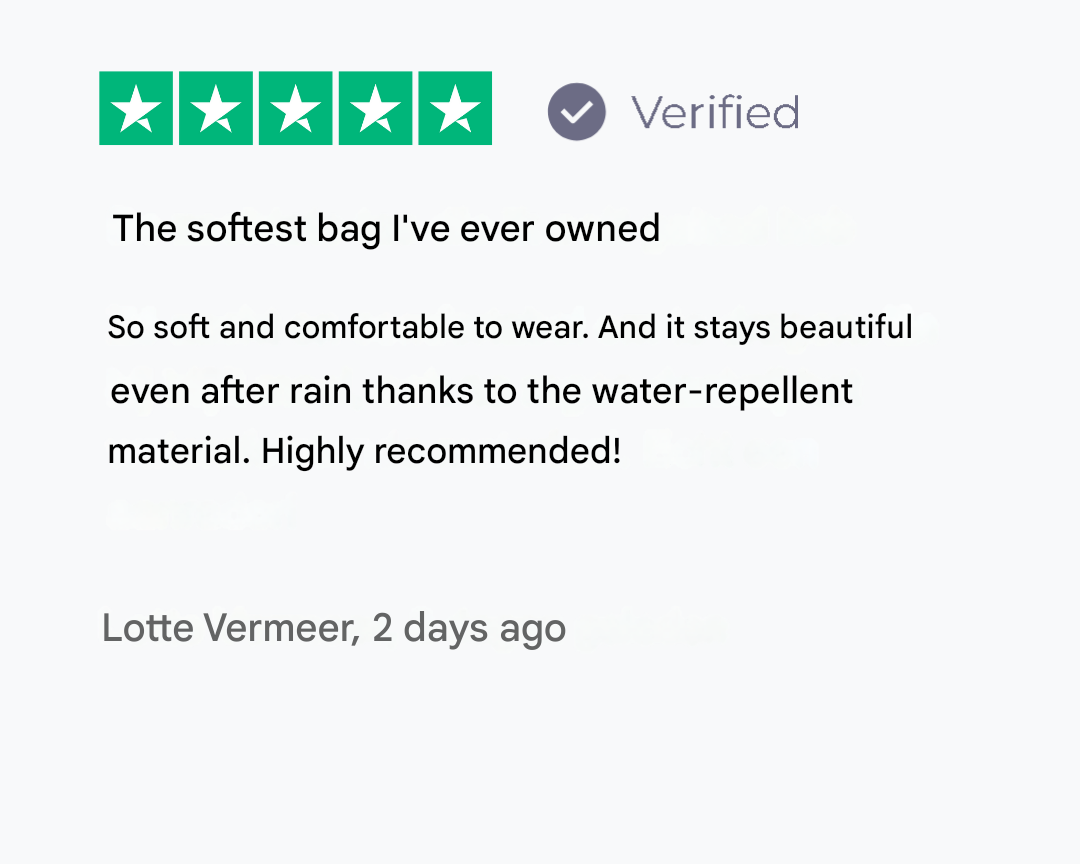The image size is (1080, 864).
Task: Click the round verified checkmark badge
Action: tap(577, 111)
